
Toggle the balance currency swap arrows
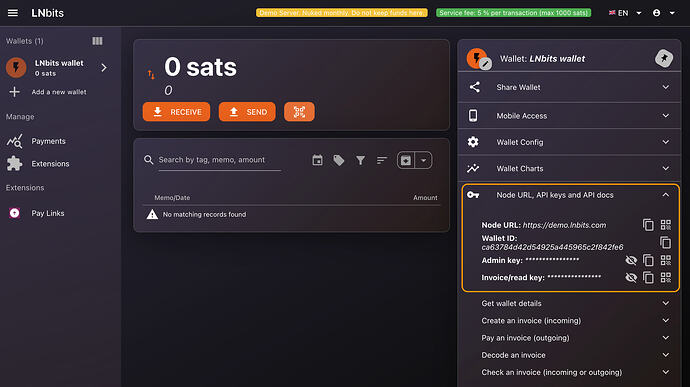click(x=151, y=75)
